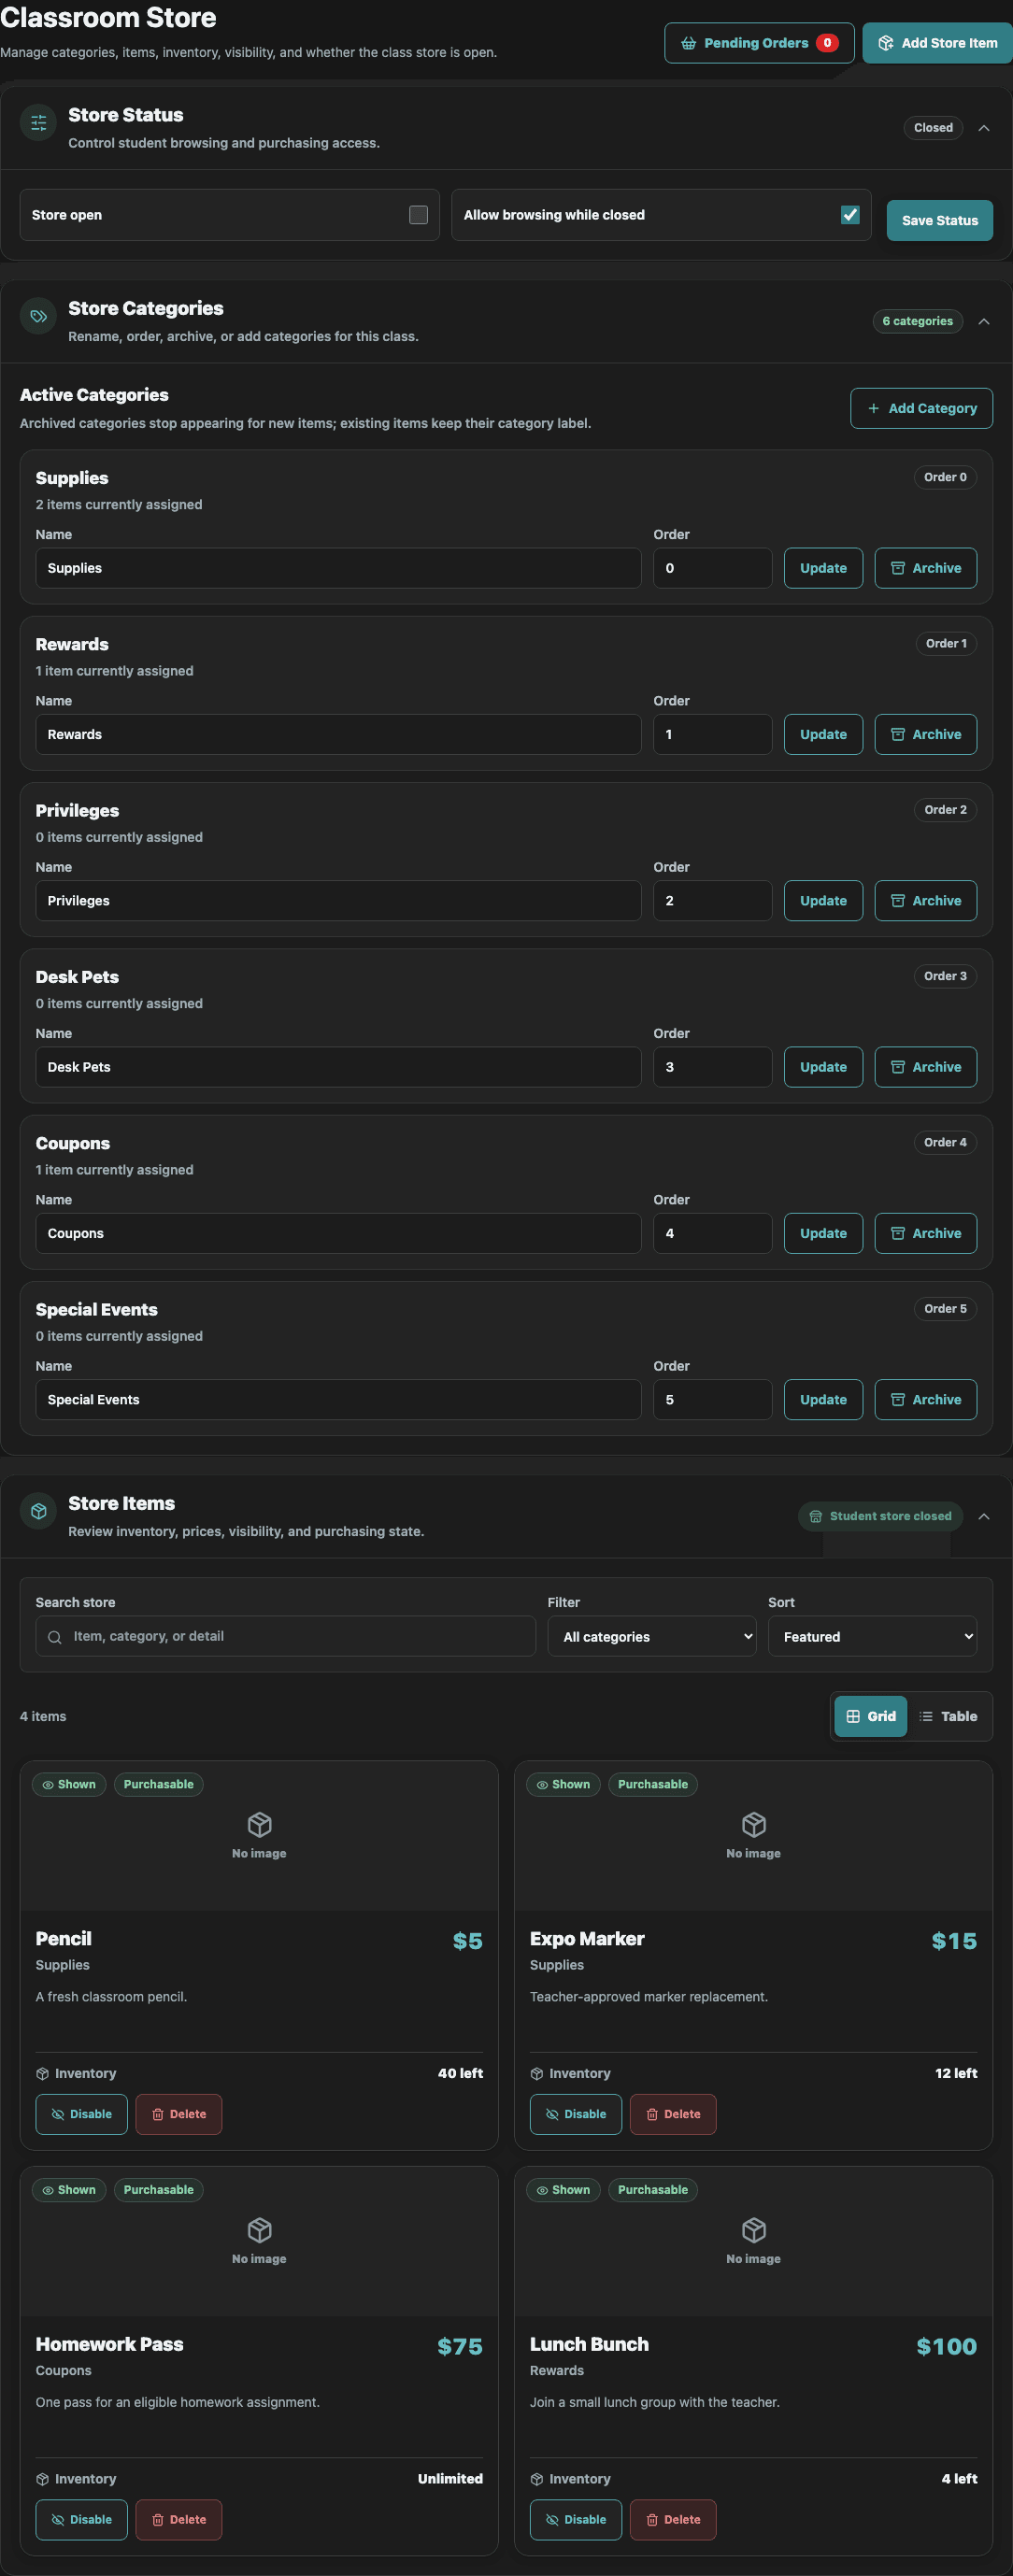Viewport: 1013px width, 2576px height.
Task: Disable visibility of the Pencil item
Action: (x=81, y=2114)
